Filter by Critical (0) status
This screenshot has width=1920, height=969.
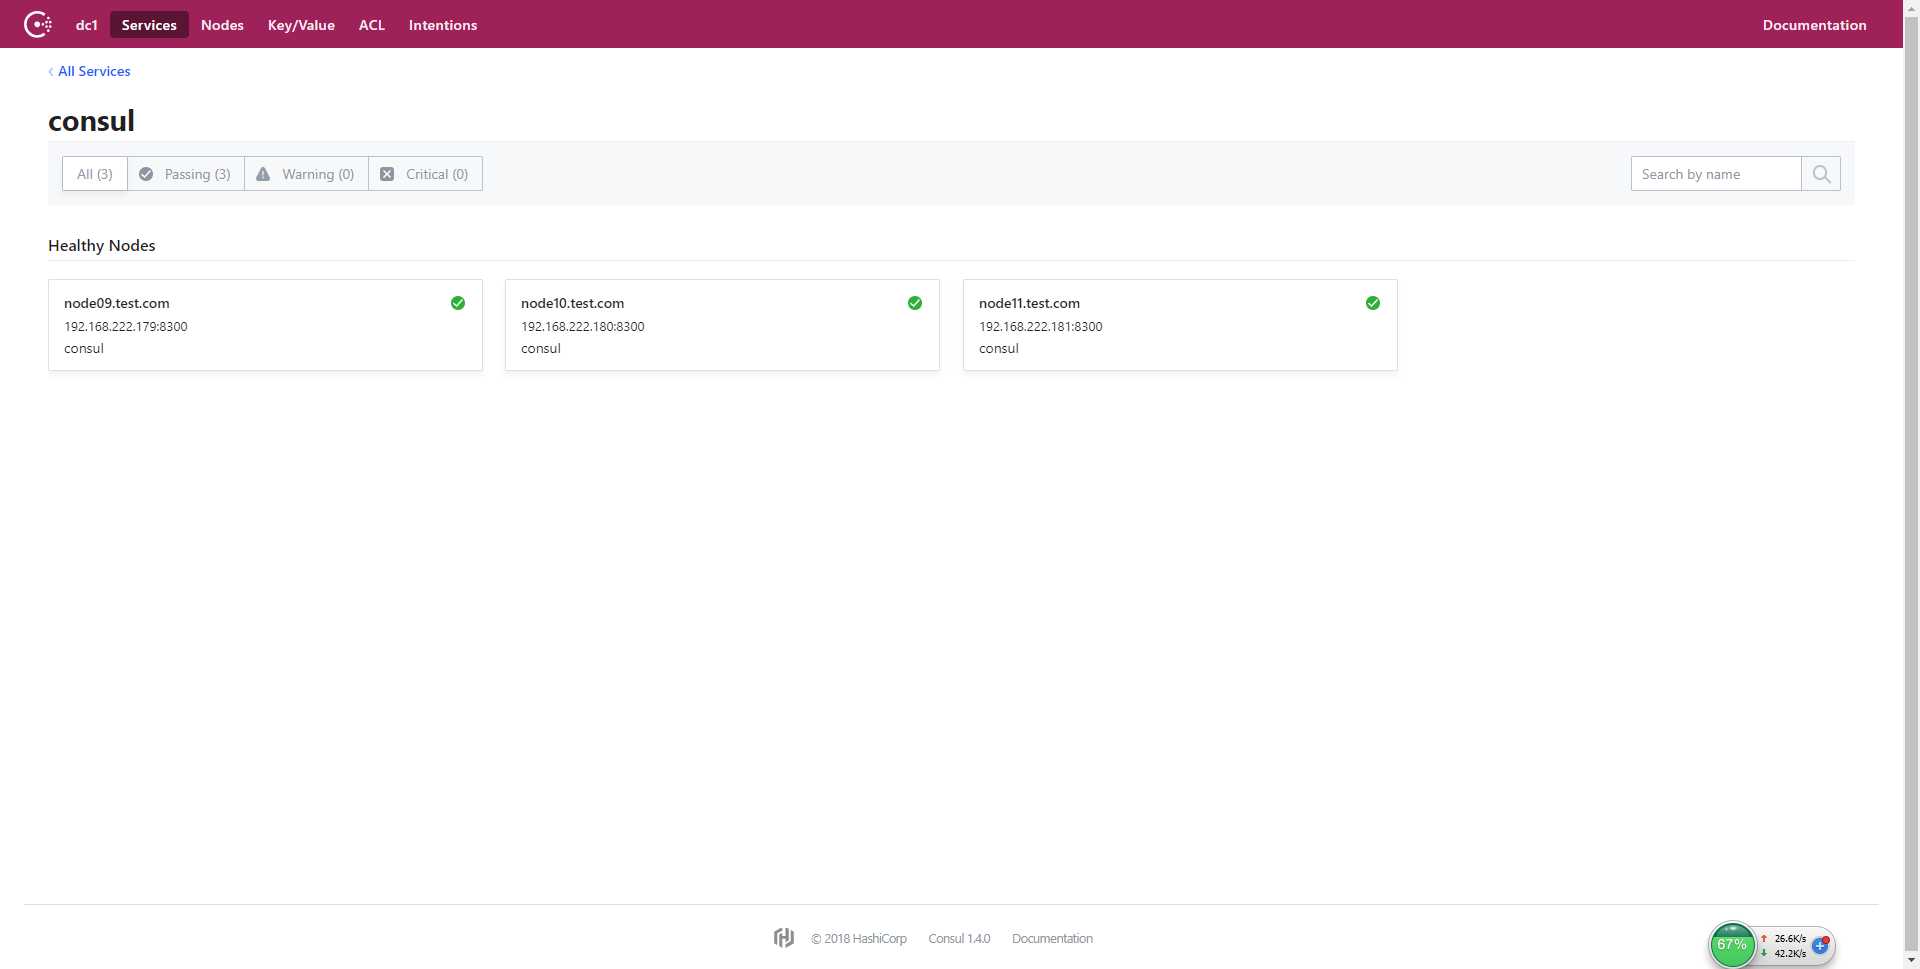point(425,174)
